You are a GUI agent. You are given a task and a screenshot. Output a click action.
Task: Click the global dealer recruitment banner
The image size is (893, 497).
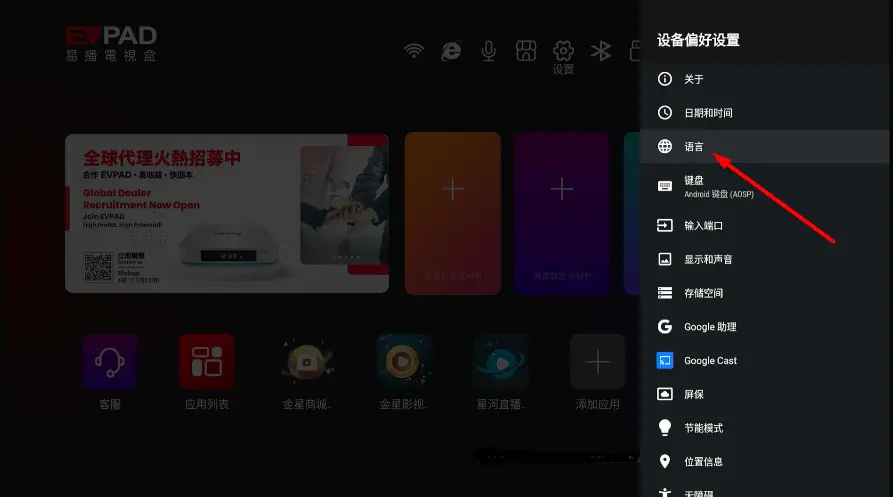click(x=227, y=213)
